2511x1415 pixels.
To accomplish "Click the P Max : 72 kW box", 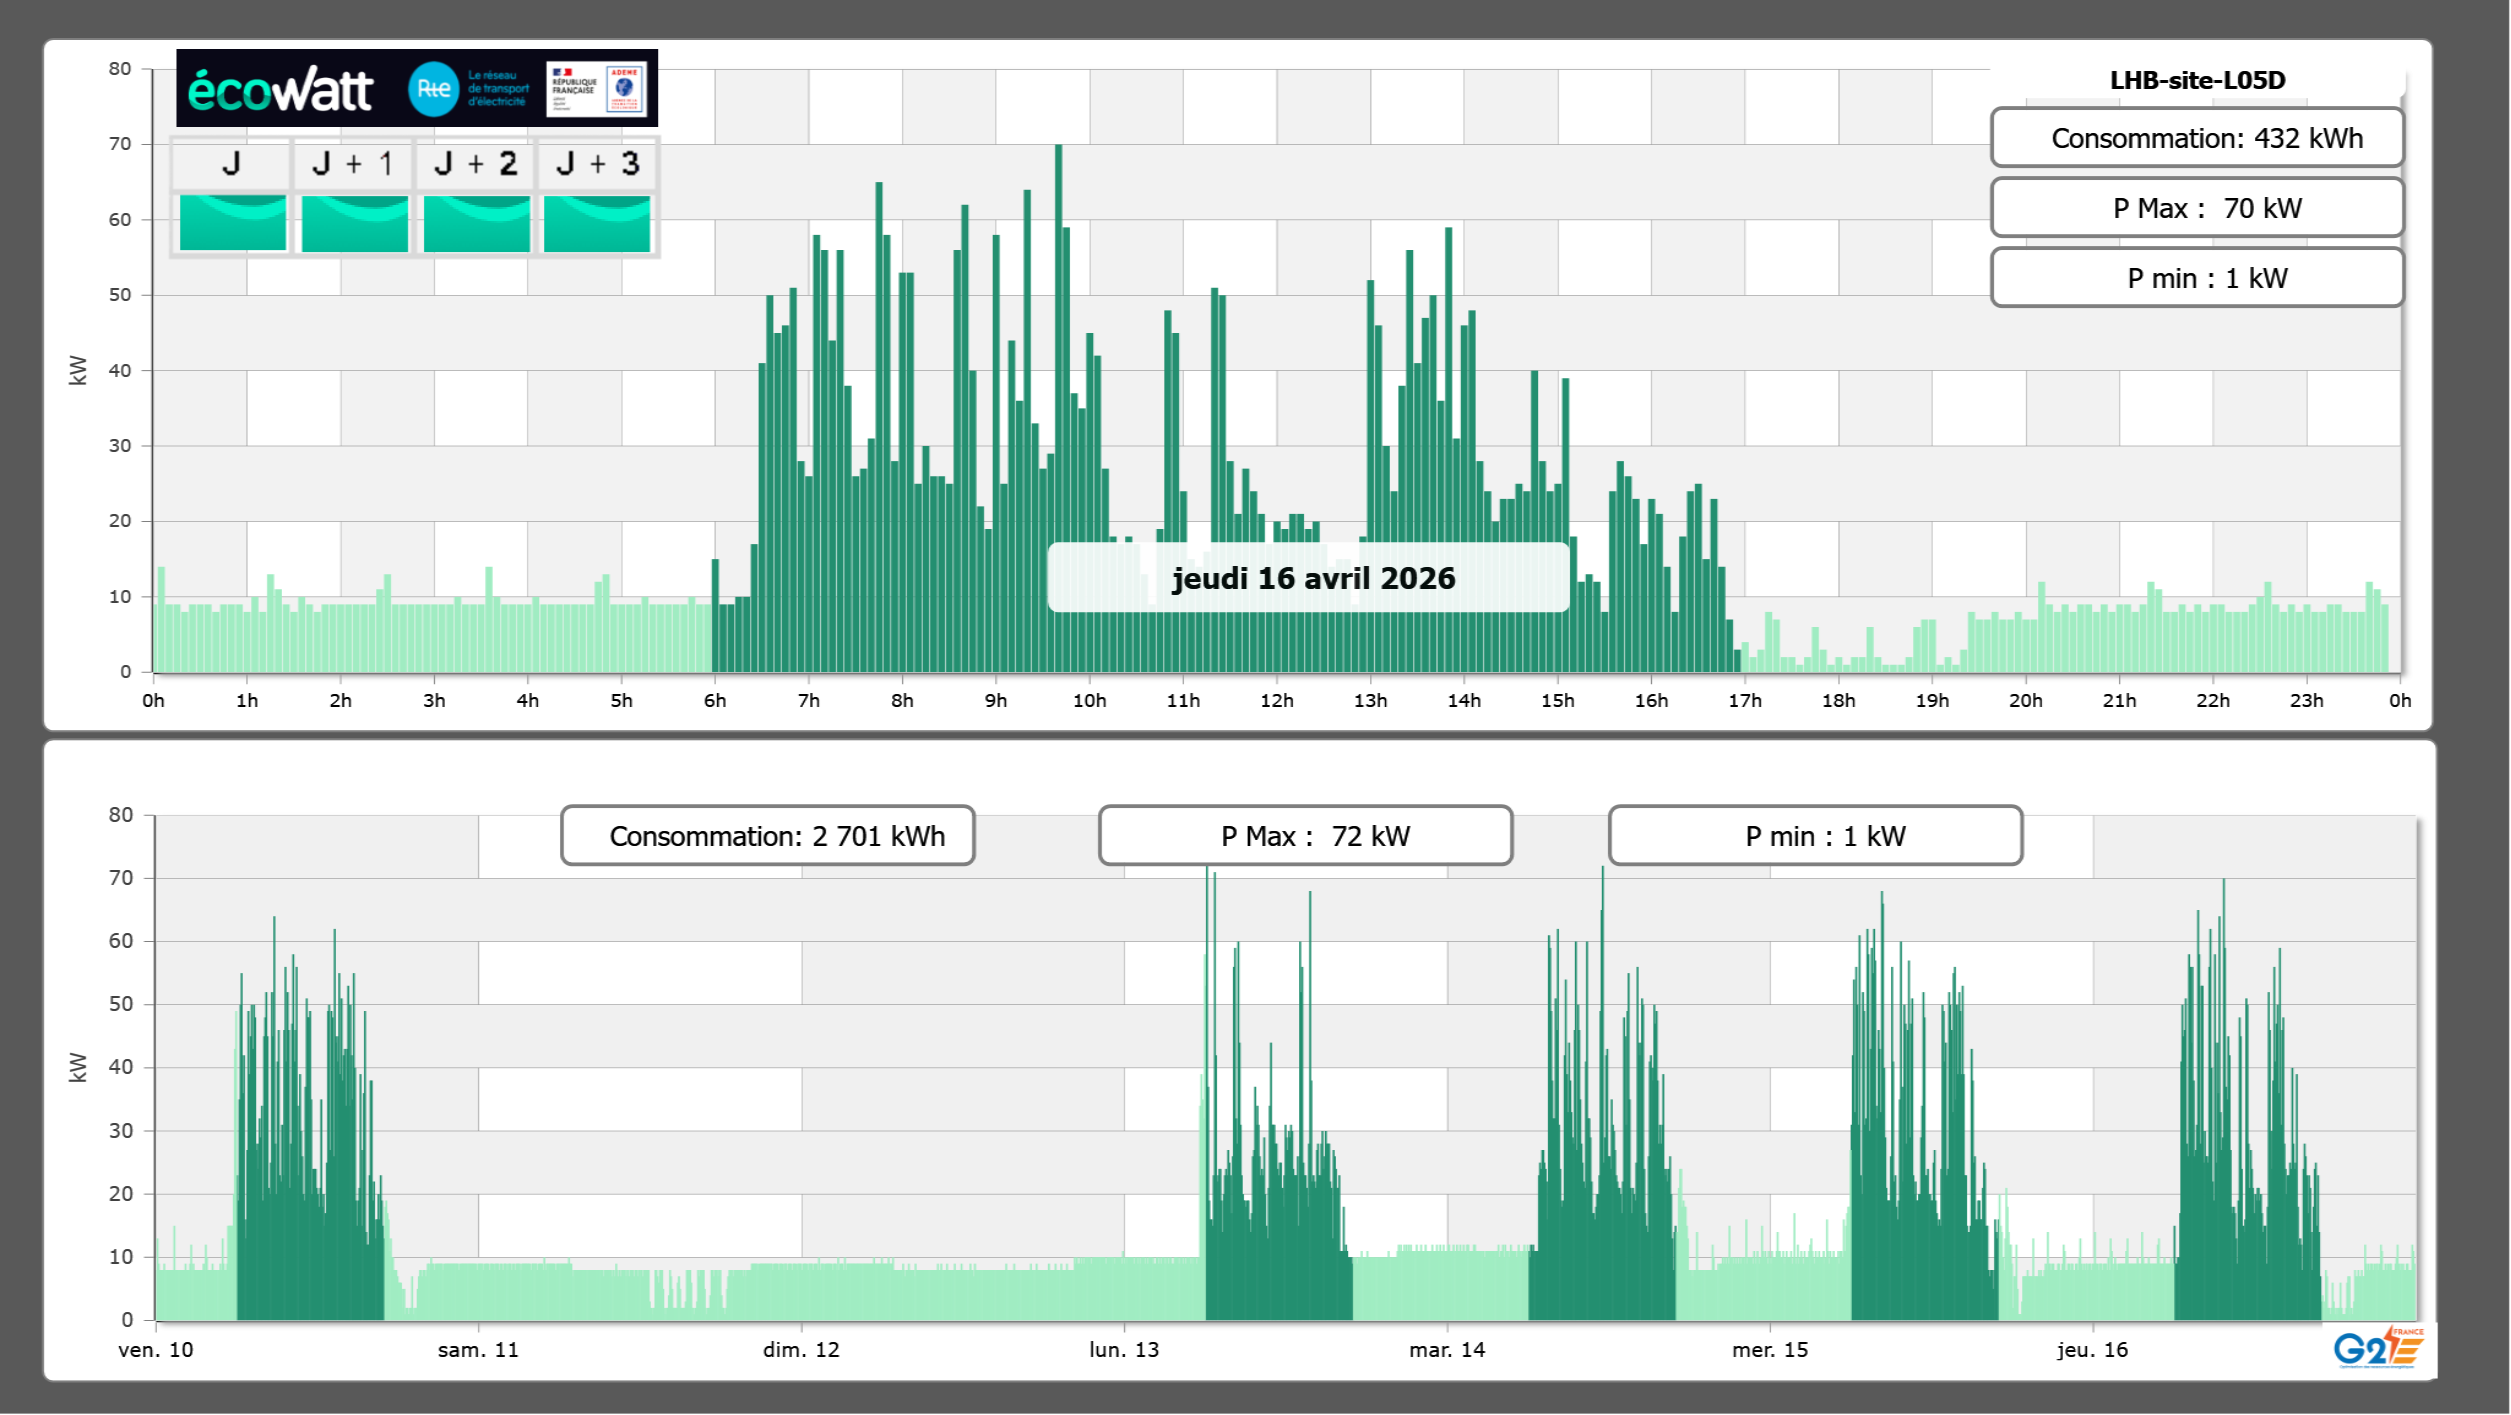I will (1305, 836).
